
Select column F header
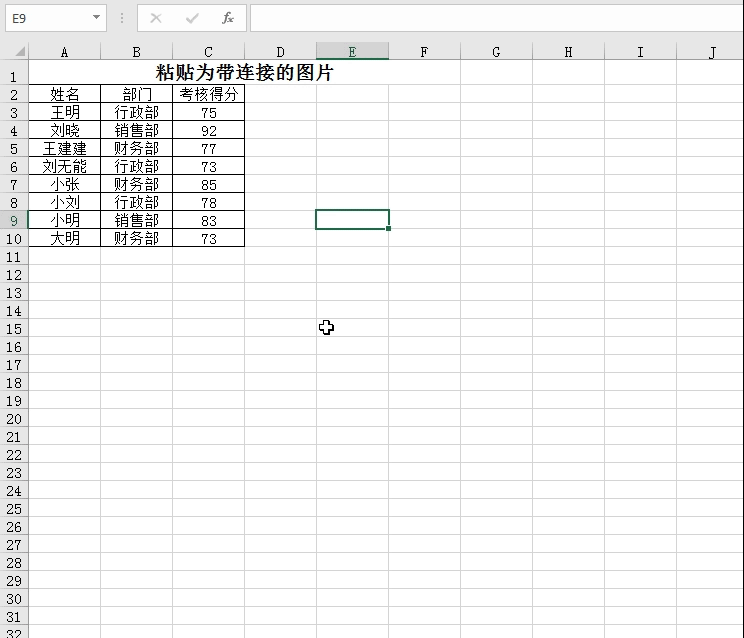(424, 52)
